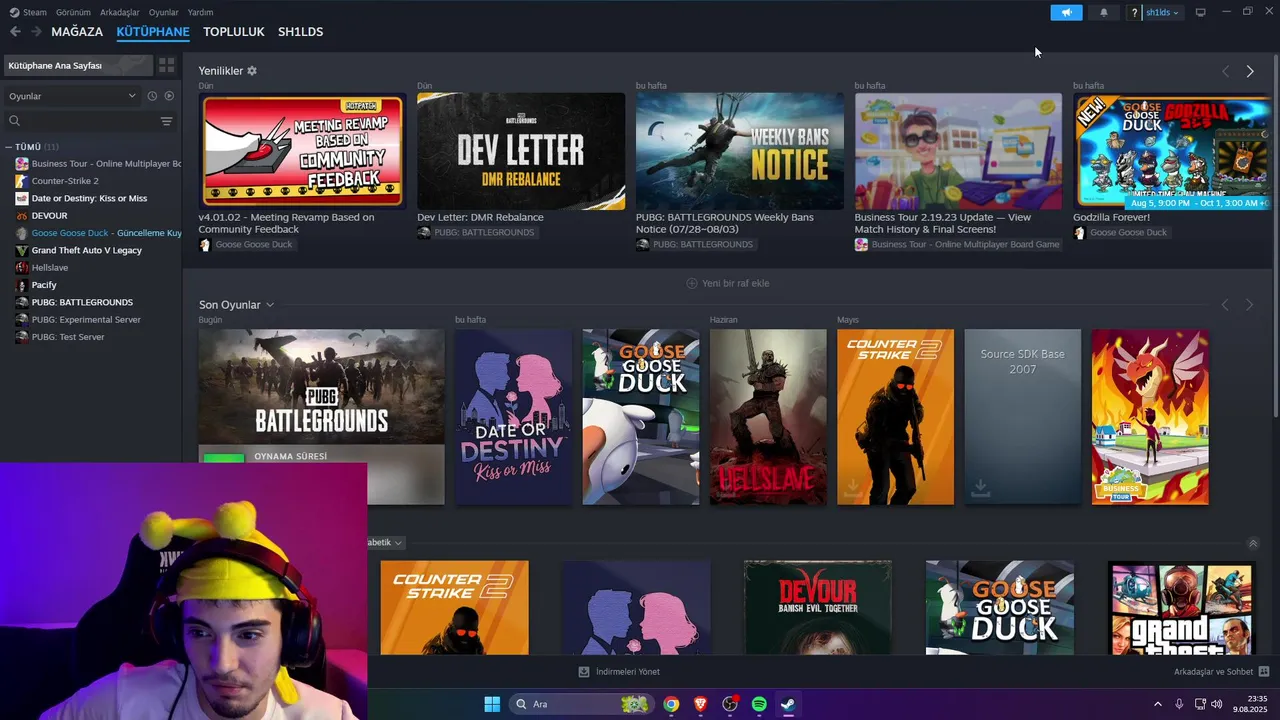Select Pacify in game list
This screenshot has height=720, width=1280.
click(44, 285)
